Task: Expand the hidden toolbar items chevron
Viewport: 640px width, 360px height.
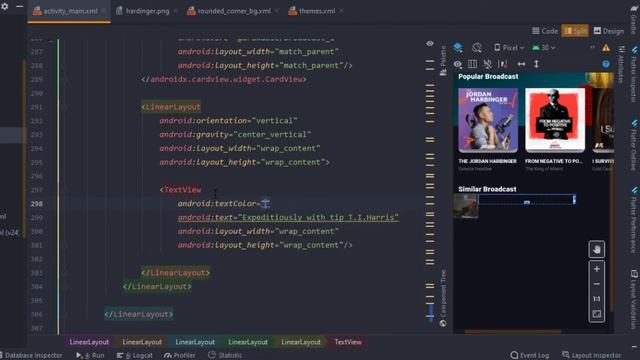Action: pos(592,47)
